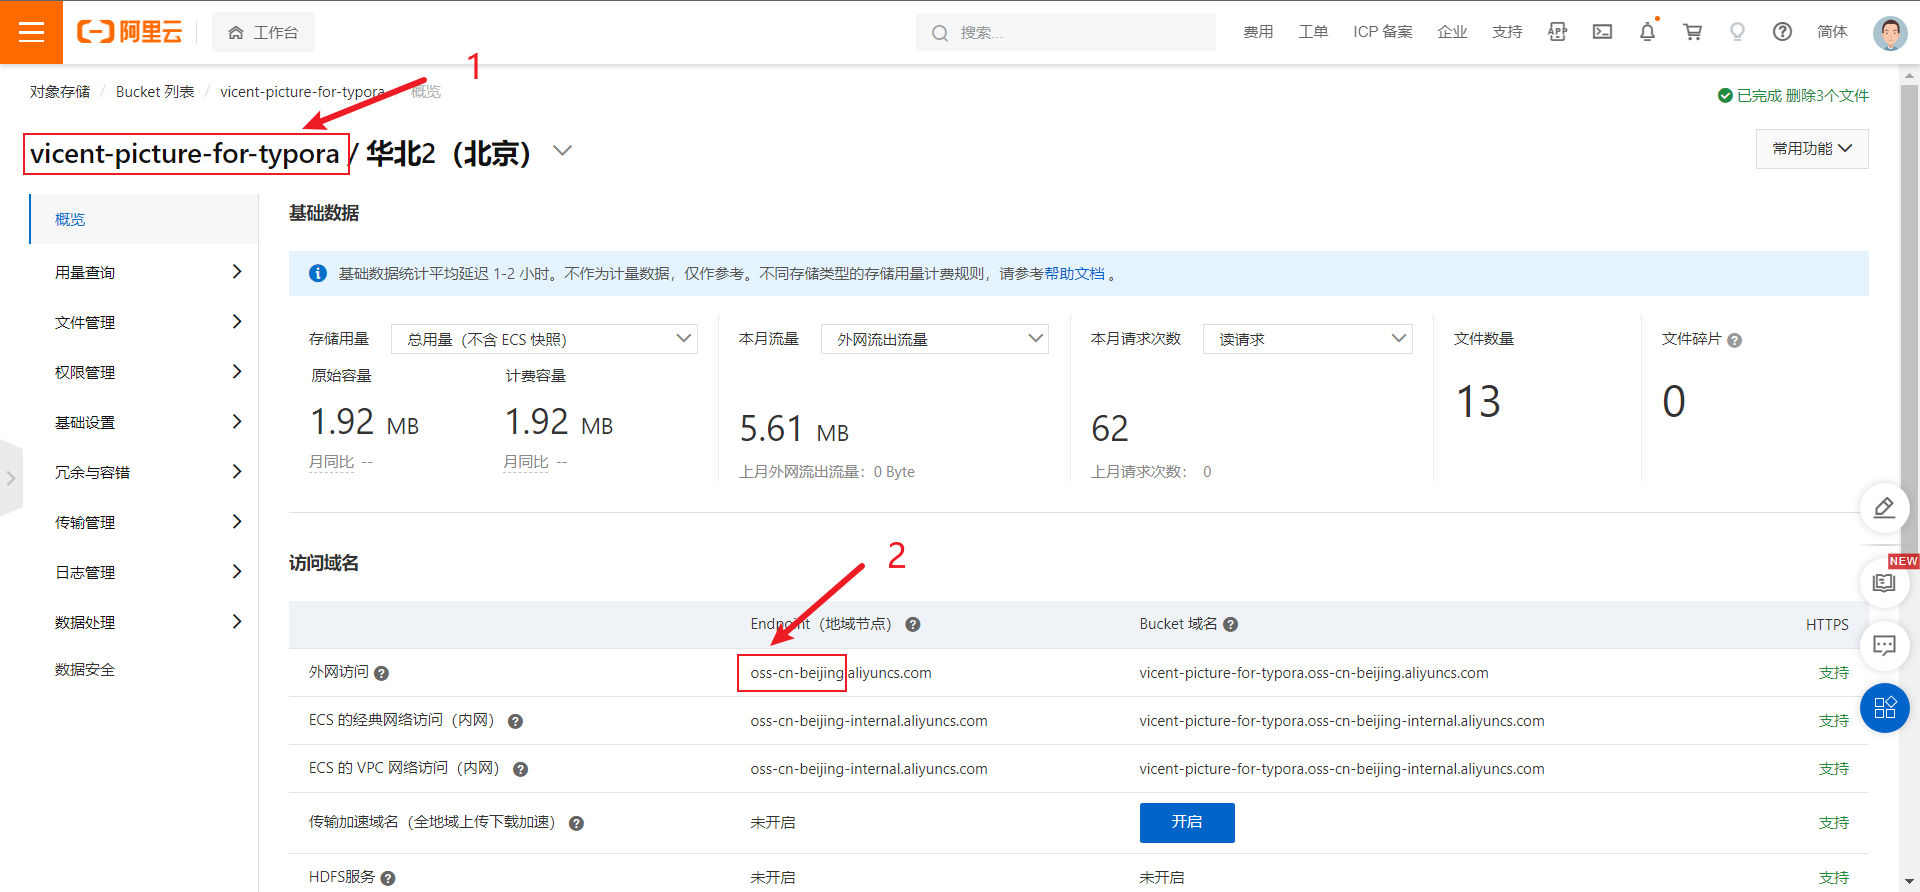Switch language via 简体
1920x892 pixels.
pos(1832,32)
